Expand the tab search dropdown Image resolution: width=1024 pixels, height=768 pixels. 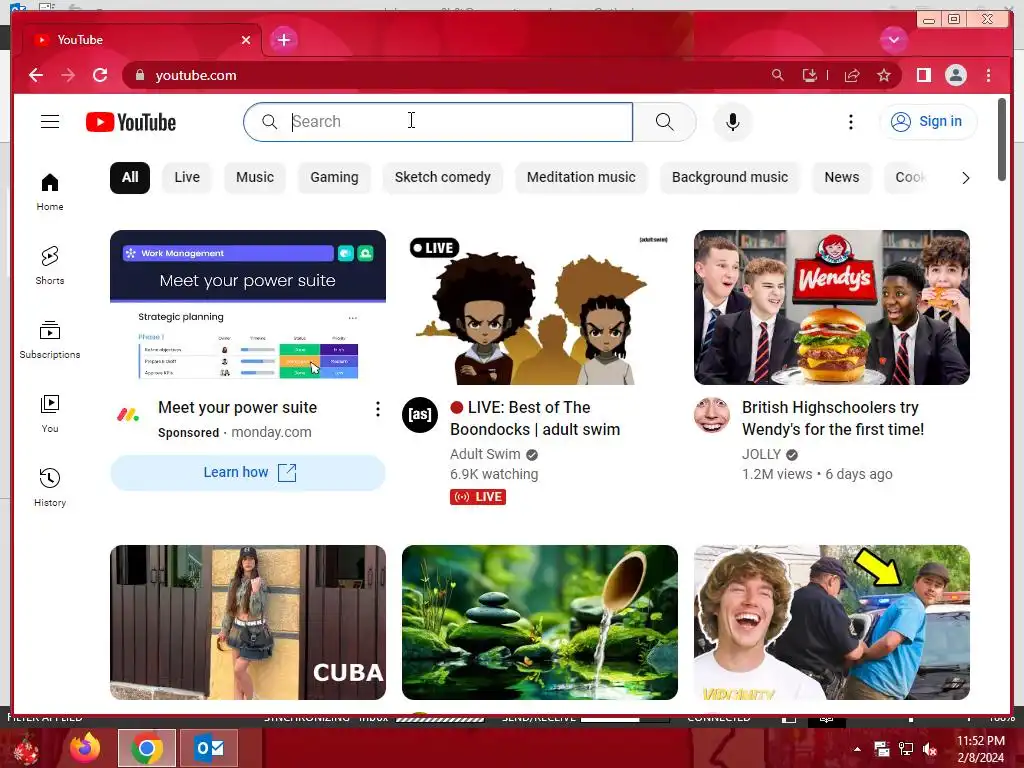pyautogui.click(x=893, y=40)
